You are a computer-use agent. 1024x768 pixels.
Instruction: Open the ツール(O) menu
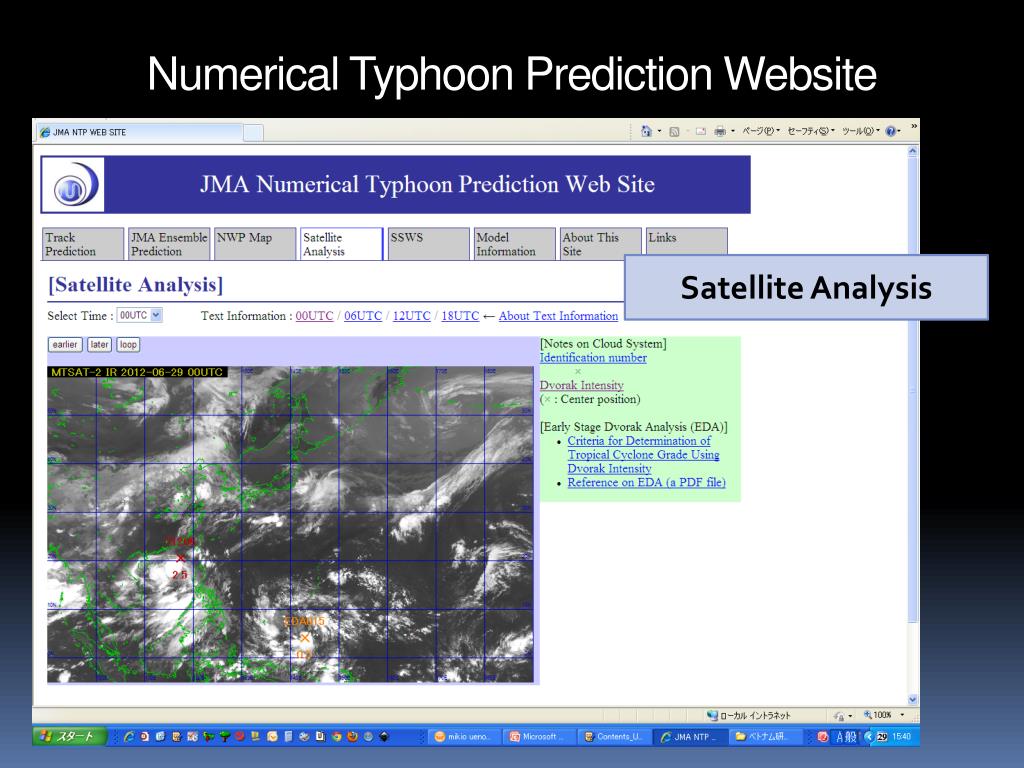(860, 131)
